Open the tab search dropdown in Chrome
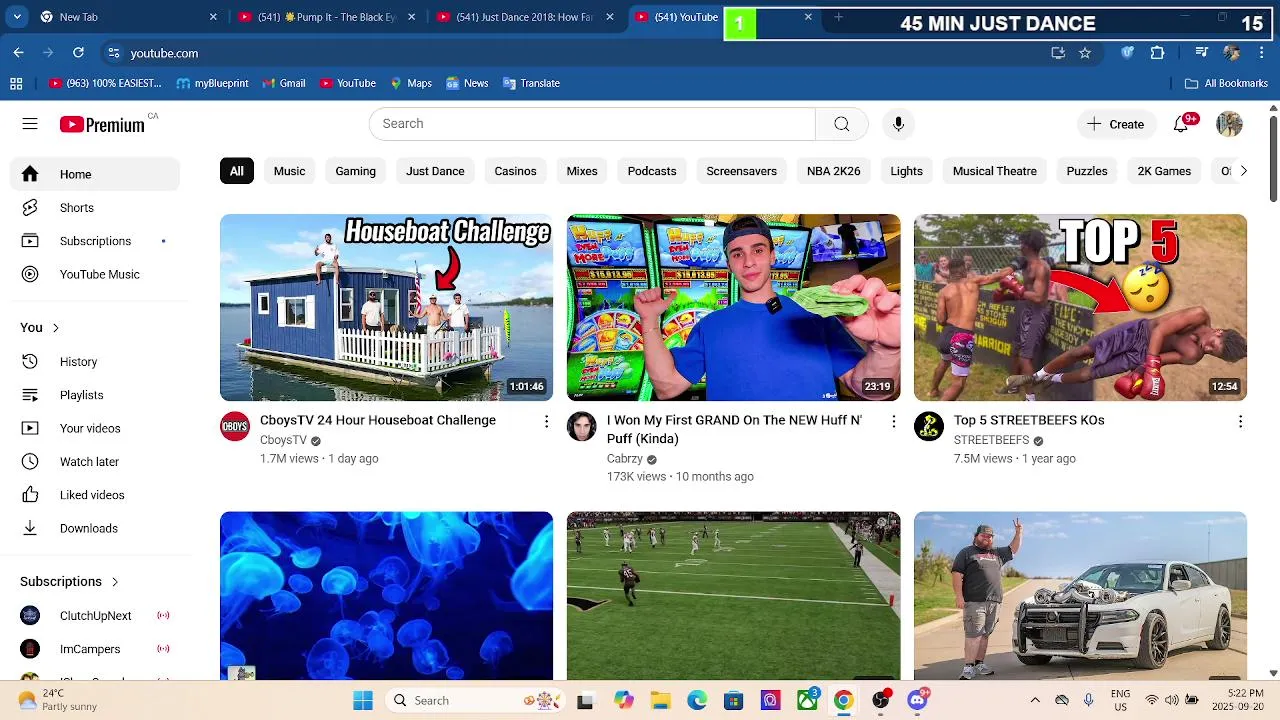 click(x=17, y=17)
